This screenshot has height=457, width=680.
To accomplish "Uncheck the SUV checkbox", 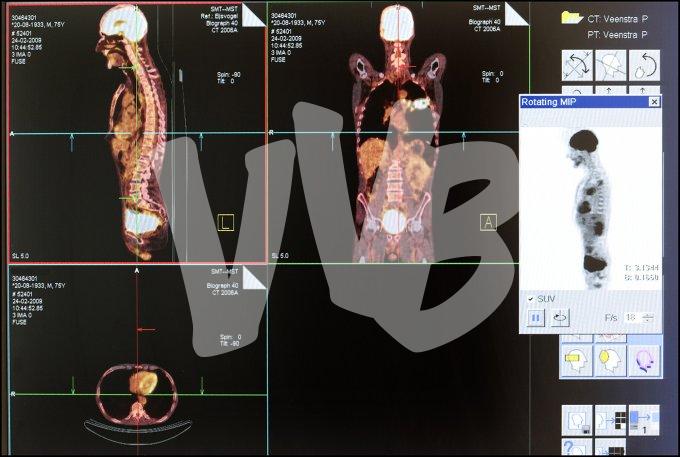I will pos(530,298).
